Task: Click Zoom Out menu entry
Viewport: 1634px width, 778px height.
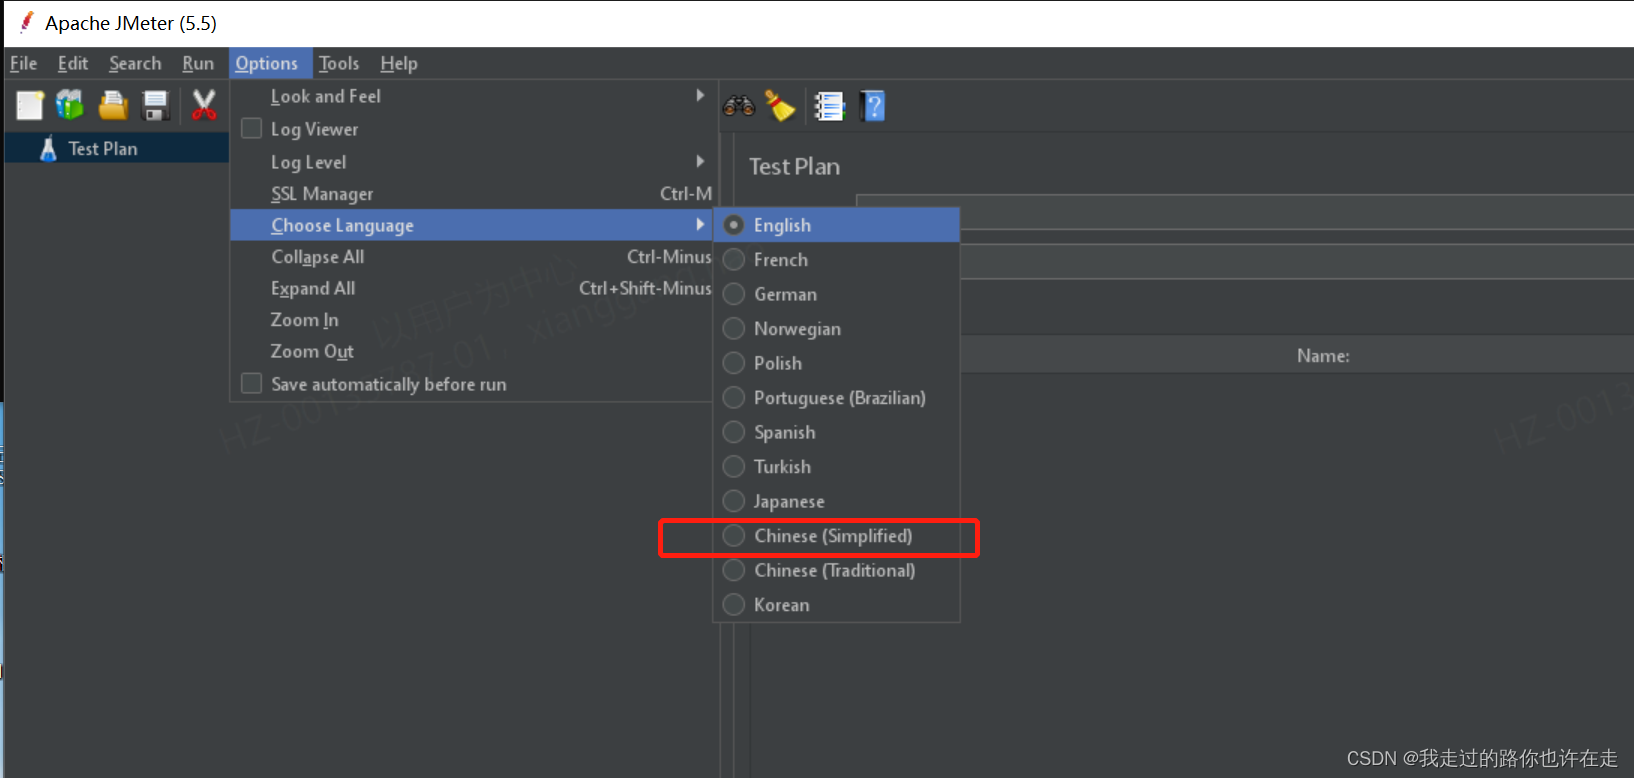Action: 471,351
